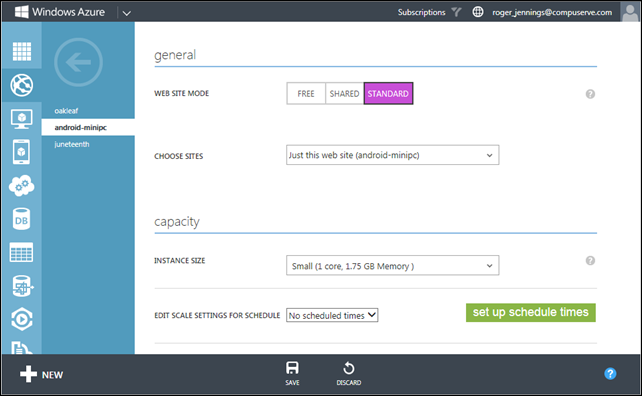Open the language globe icon in header

tap(478, 12)
